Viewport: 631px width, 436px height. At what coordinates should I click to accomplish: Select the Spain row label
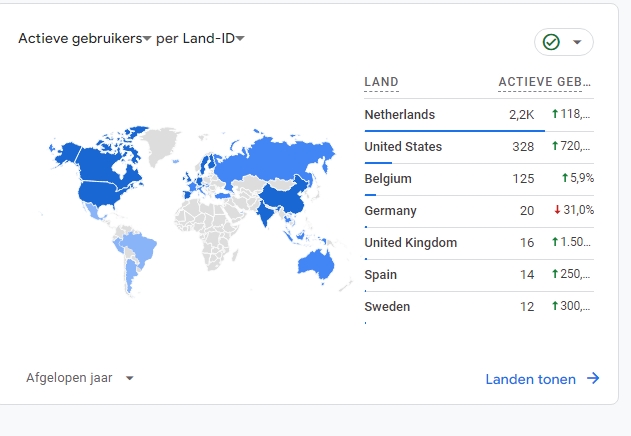point(380,275)
